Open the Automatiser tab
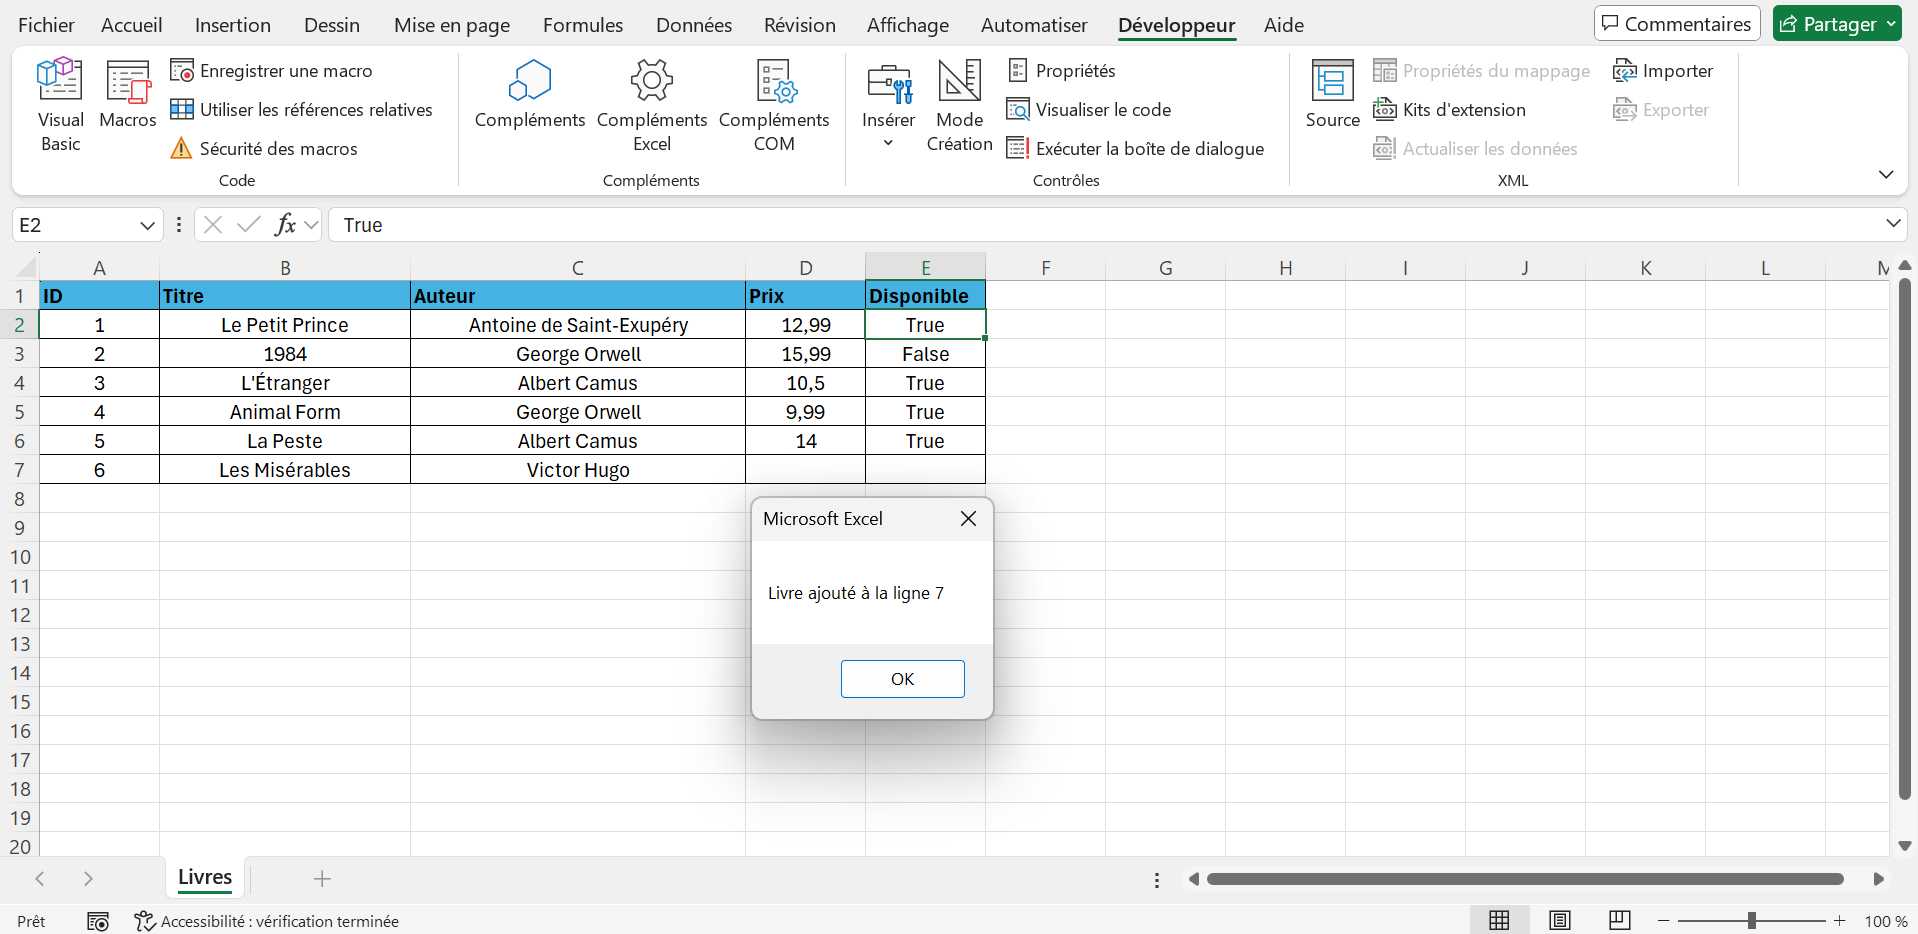The width and height of the screenshot is (1918, 934). (x=1034, y=25)
